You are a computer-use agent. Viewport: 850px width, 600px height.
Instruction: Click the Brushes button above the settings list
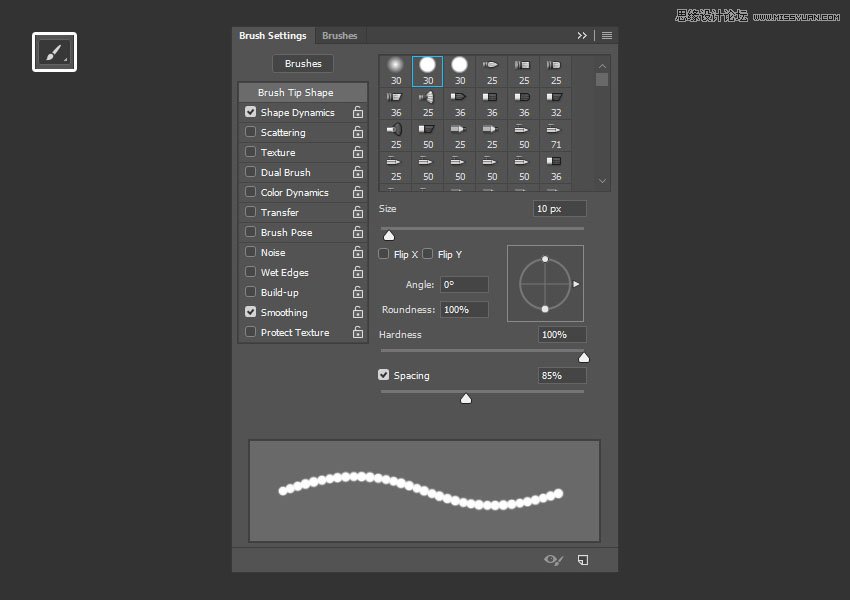pyautogui.click(x=302, y=63)
